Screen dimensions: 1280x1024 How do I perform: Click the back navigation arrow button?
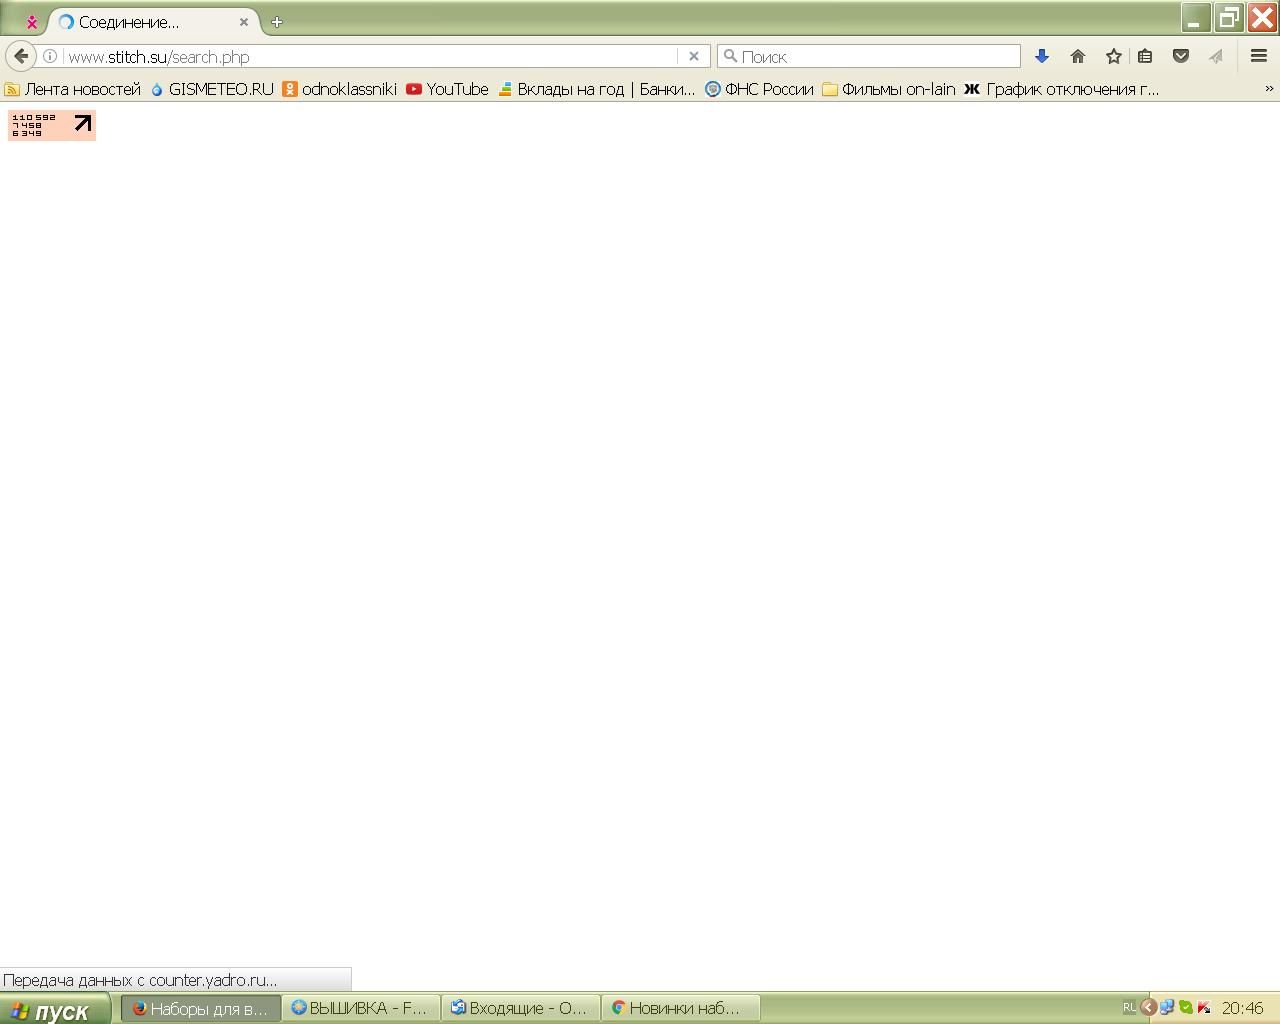[x=21, y=56]
